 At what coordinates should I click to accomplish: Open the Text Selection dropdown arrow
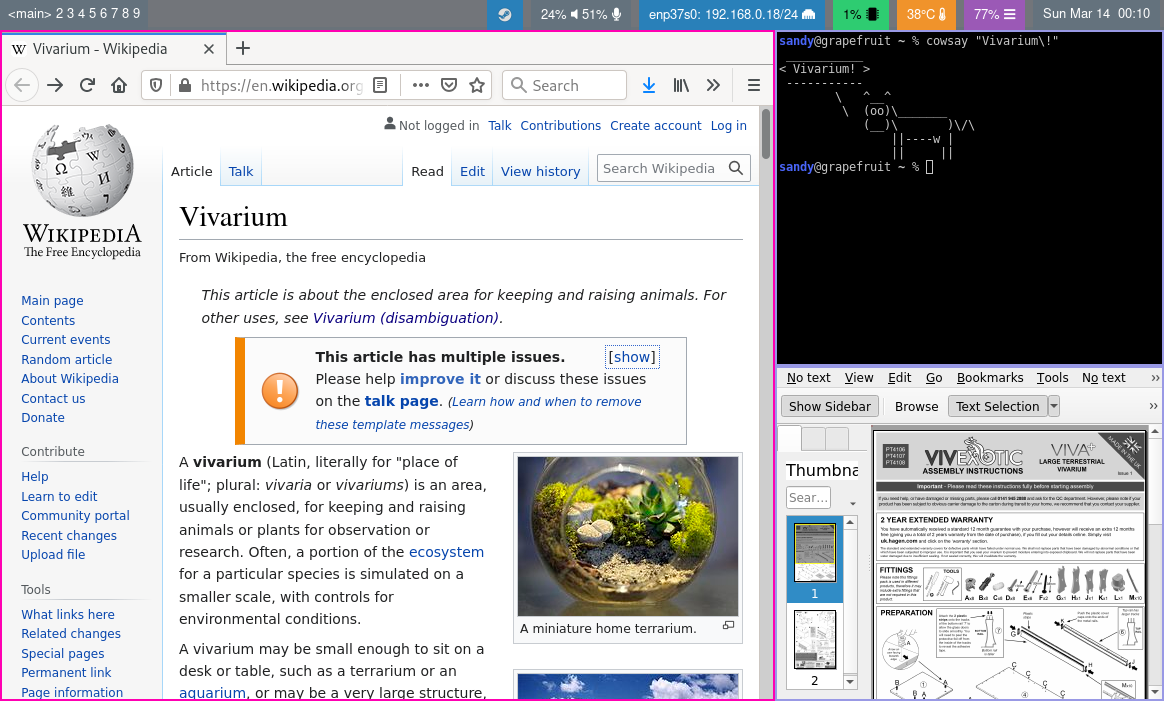tap(1053, 406)
